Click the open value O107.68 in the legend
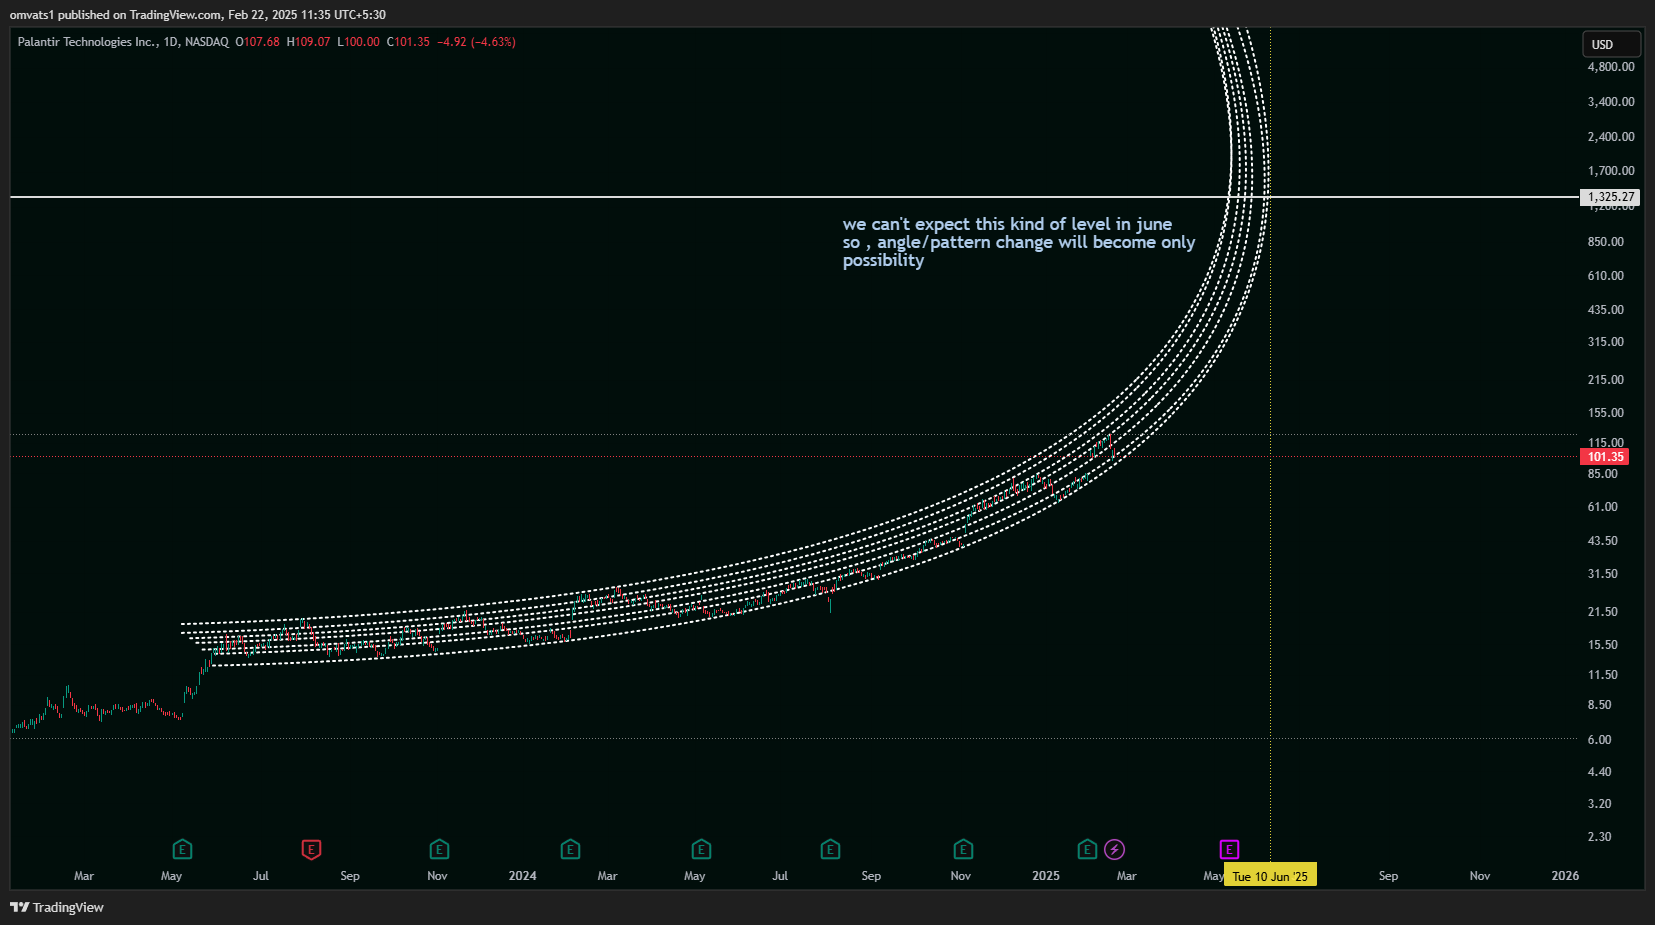This screenshot has width=1655, height=925. tap(258, 42)
